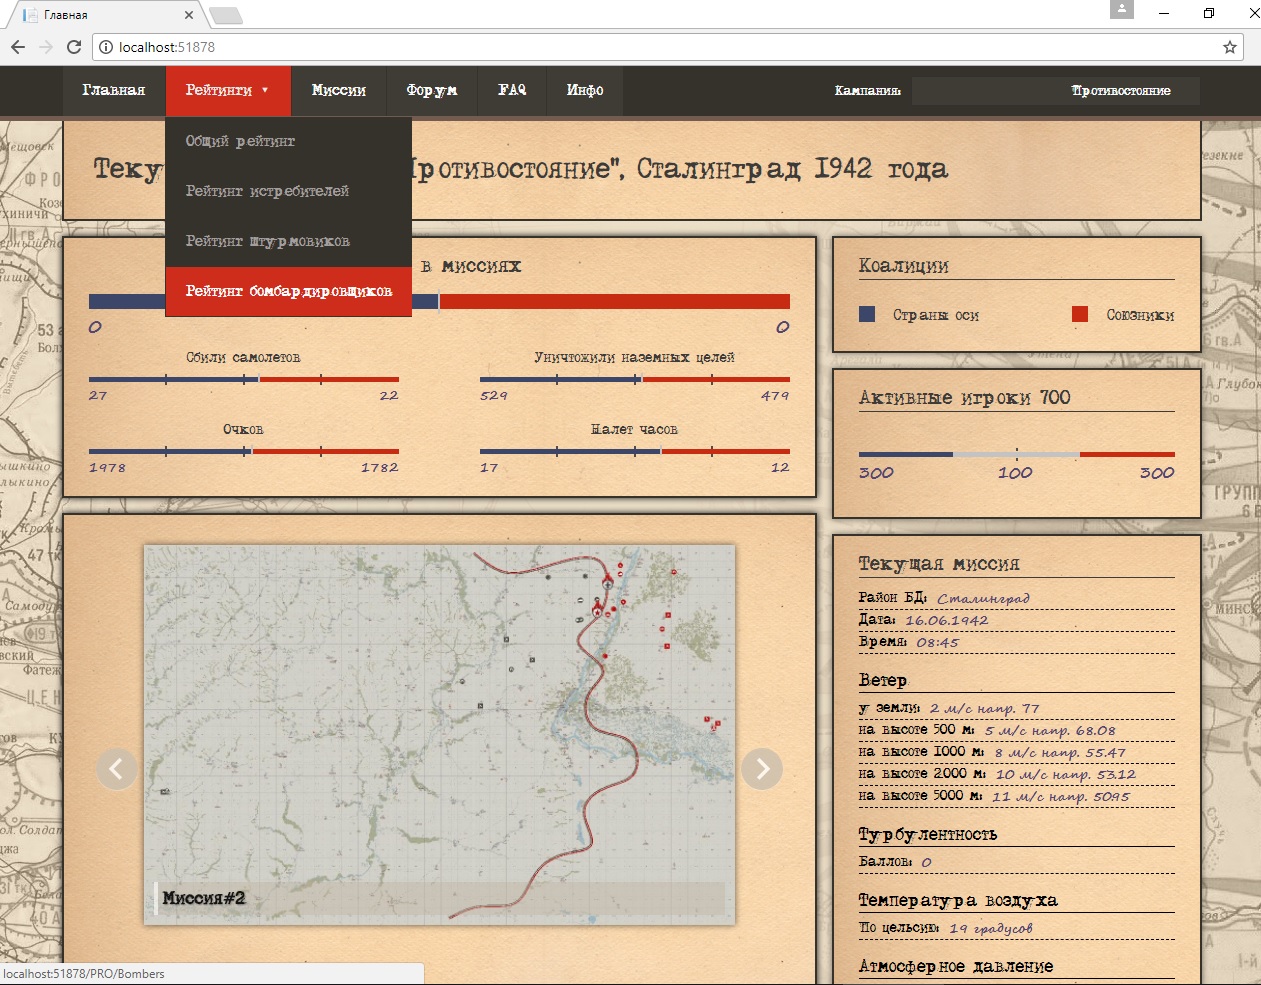Click the 19 градусов temperature value
Screen dimensions: 1261x985
991,928
